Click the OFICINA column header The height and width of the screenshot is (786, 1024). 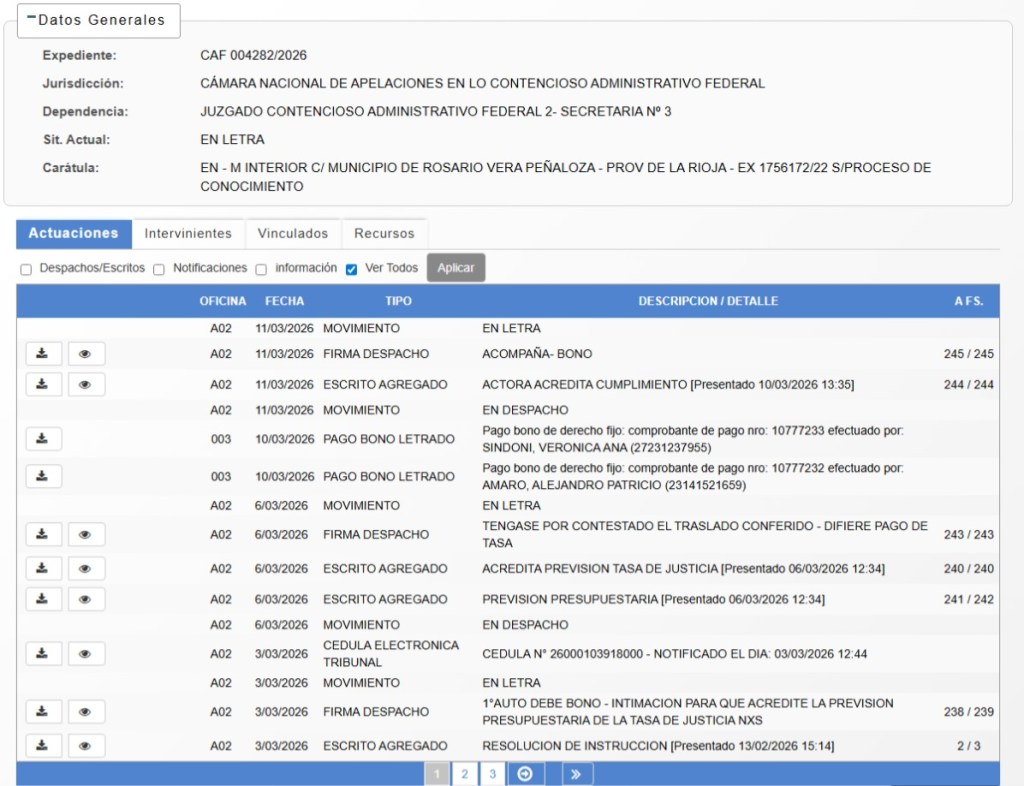[x=223, y=301]
